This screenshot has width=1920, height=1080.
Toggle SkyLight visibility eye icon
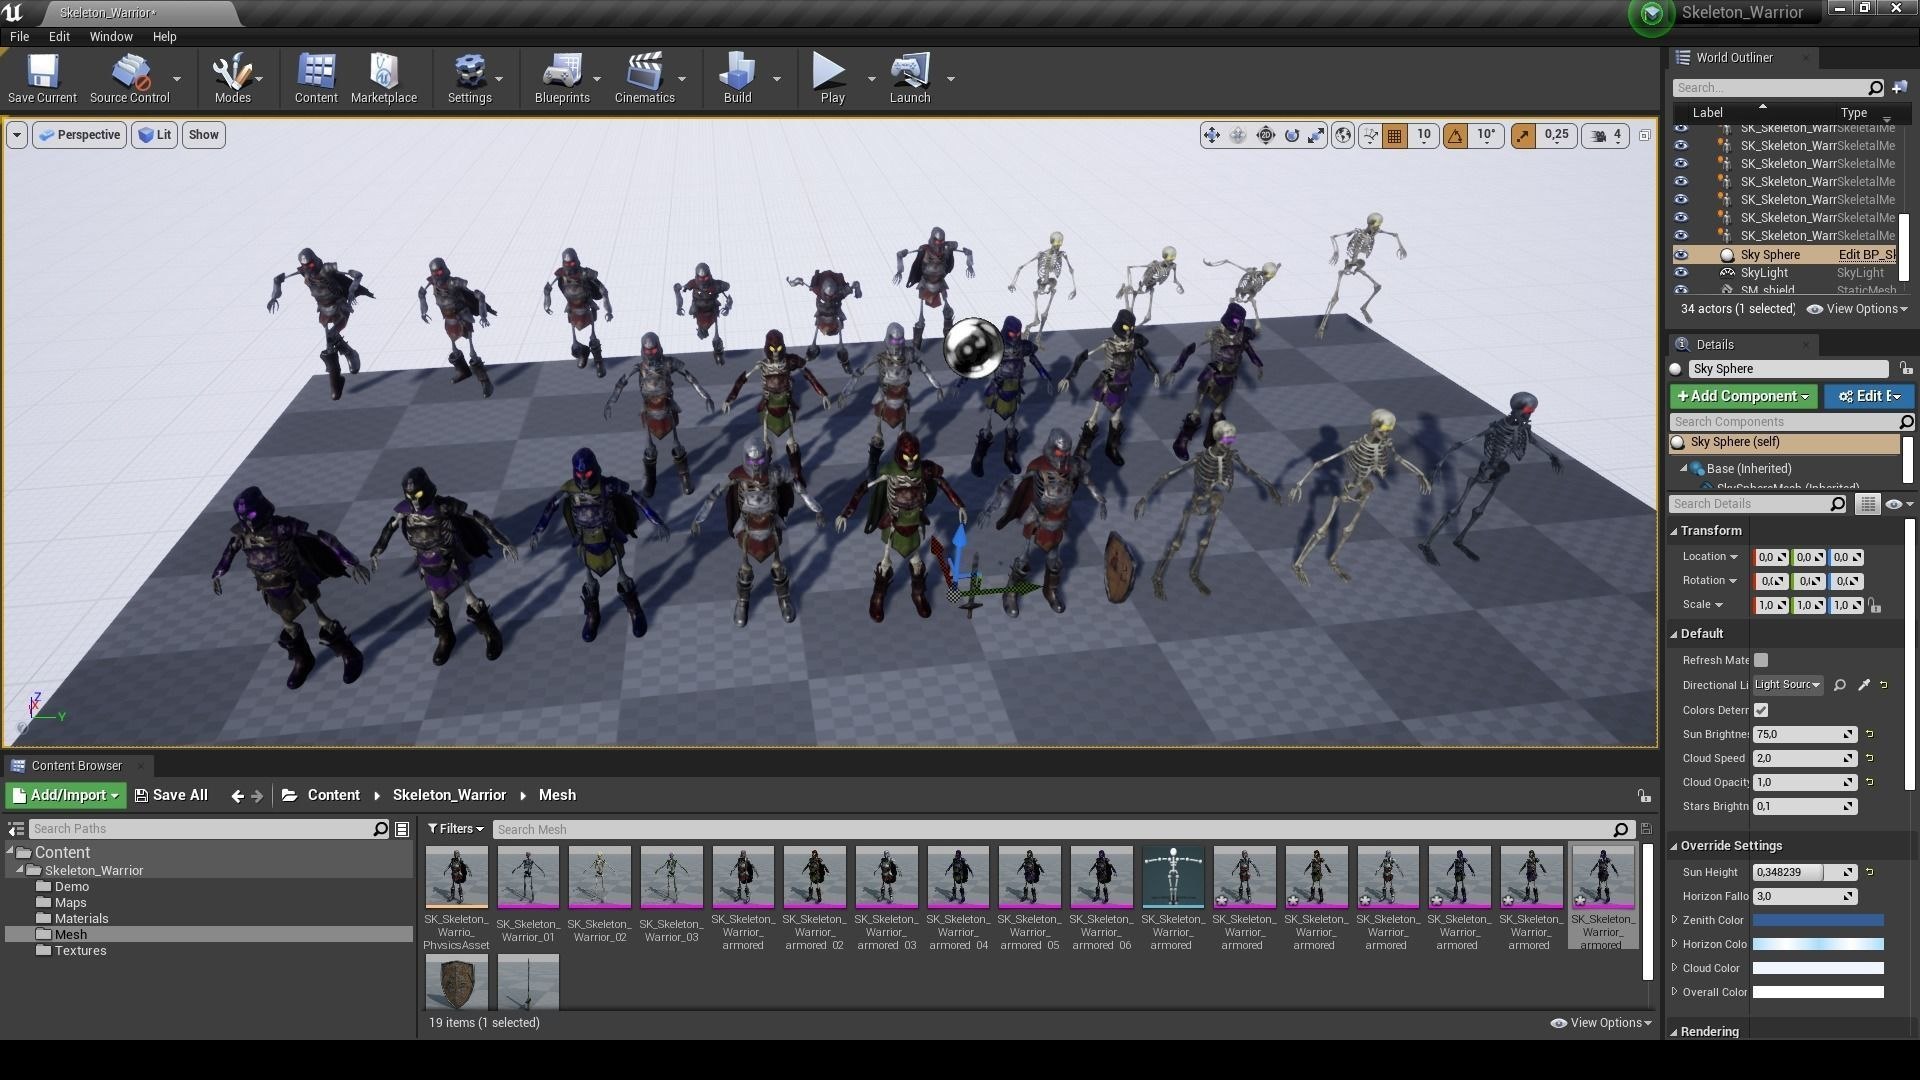point(1681,273)
